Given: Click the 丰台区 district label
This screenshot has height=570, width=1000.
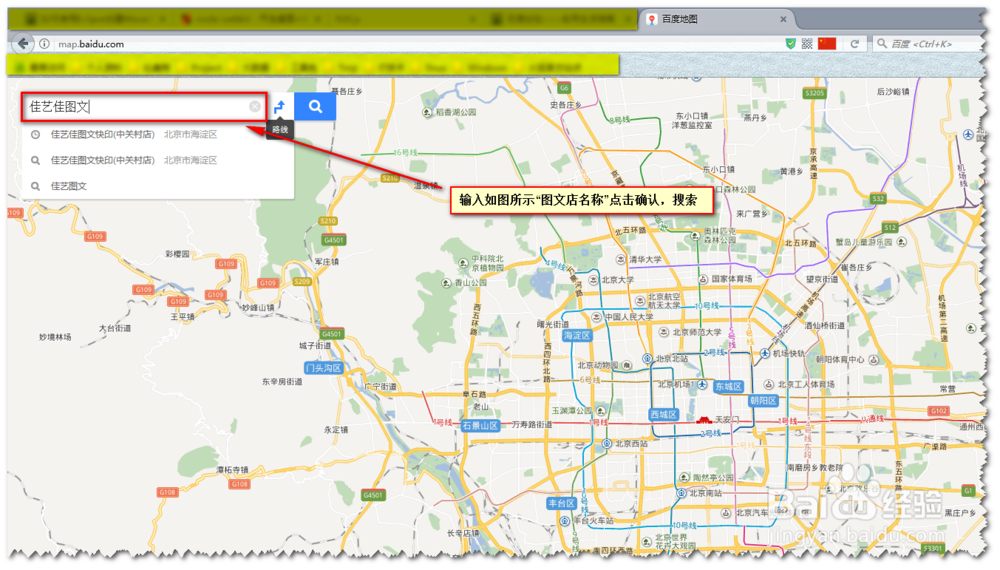Looking at the screenshot, I should (562, 503).
